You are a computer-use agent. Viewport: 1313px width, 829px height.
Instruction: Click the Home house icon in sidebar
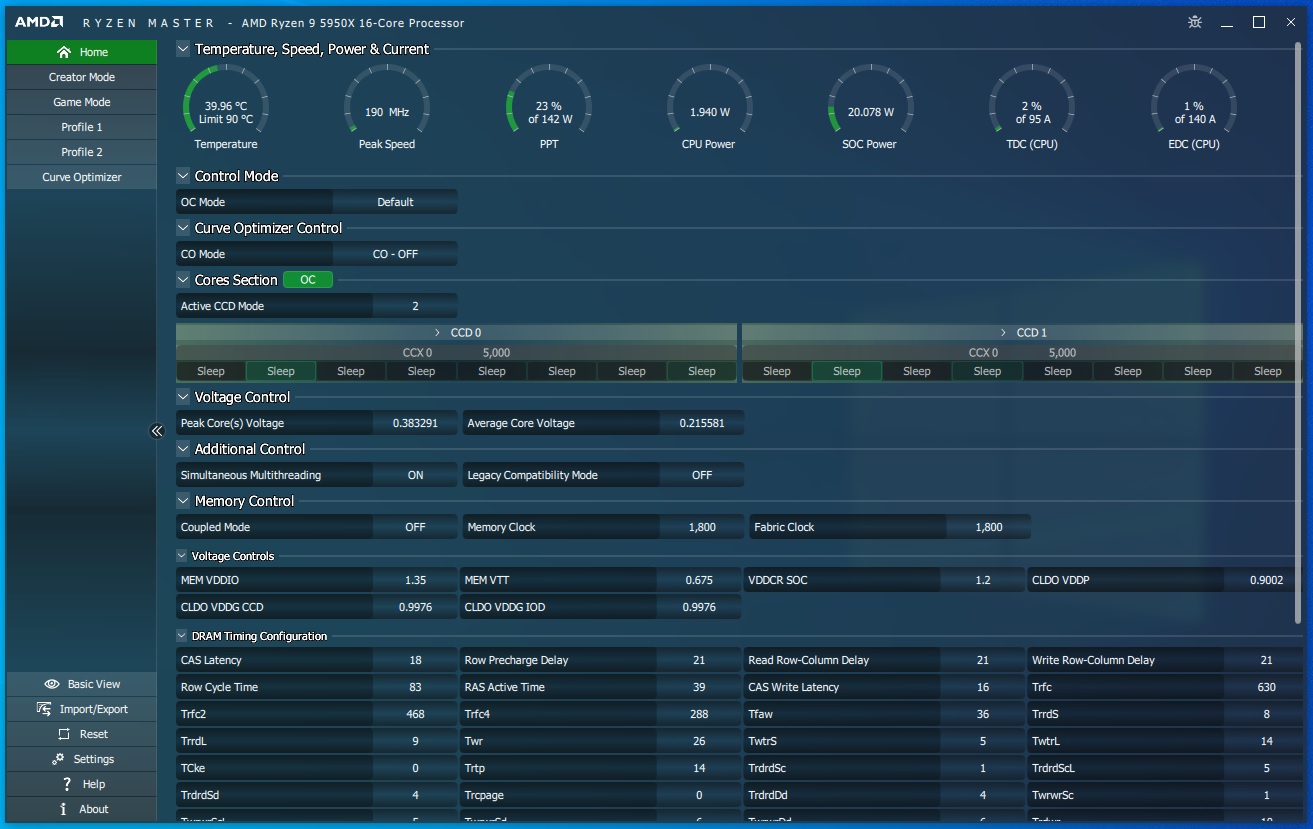pos(64,52)
